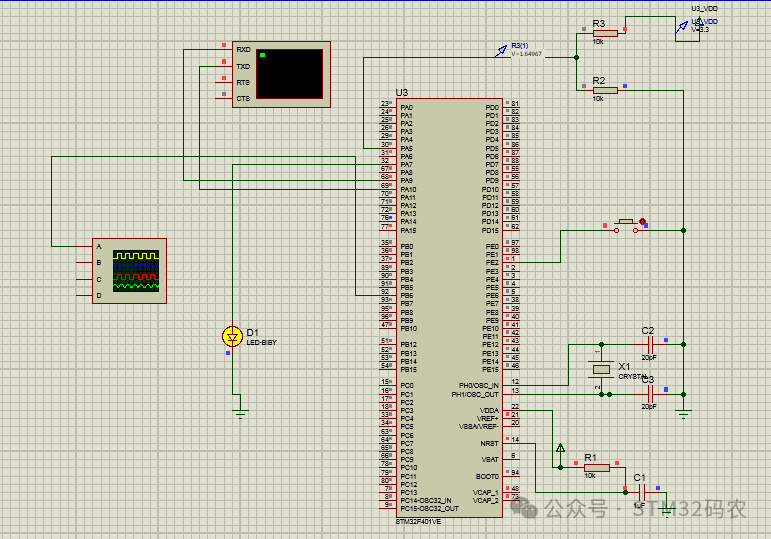This screenshot has height=539, width=771.
Task: Select resistor R2 body
Action: (x=605, y=90)
